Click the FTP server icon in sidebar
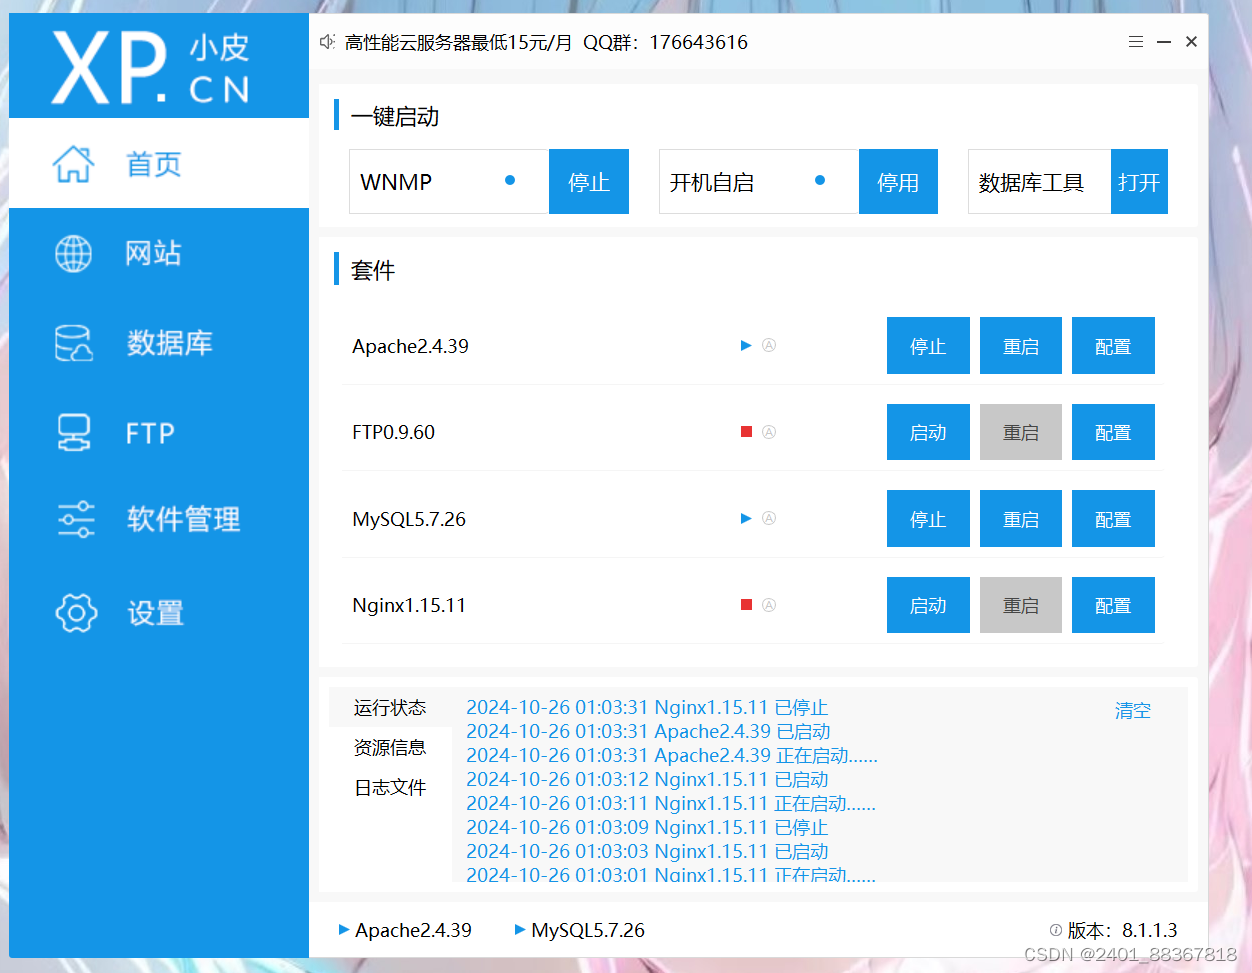 coord(74,433)
